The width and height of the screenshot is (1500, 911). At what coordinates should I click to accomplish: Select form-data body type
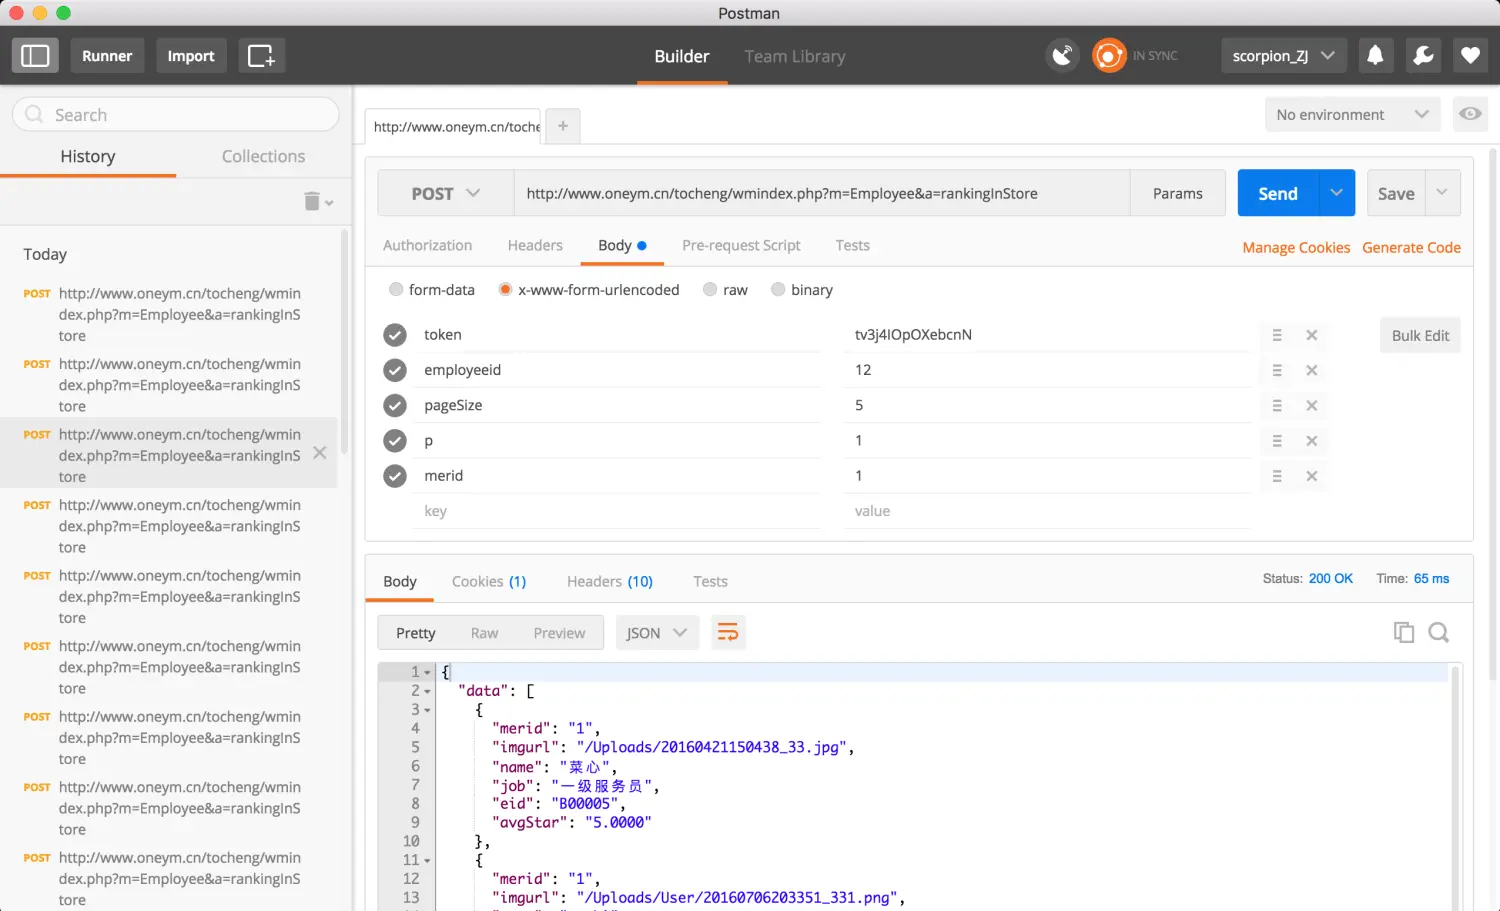[x=396, y=289]
